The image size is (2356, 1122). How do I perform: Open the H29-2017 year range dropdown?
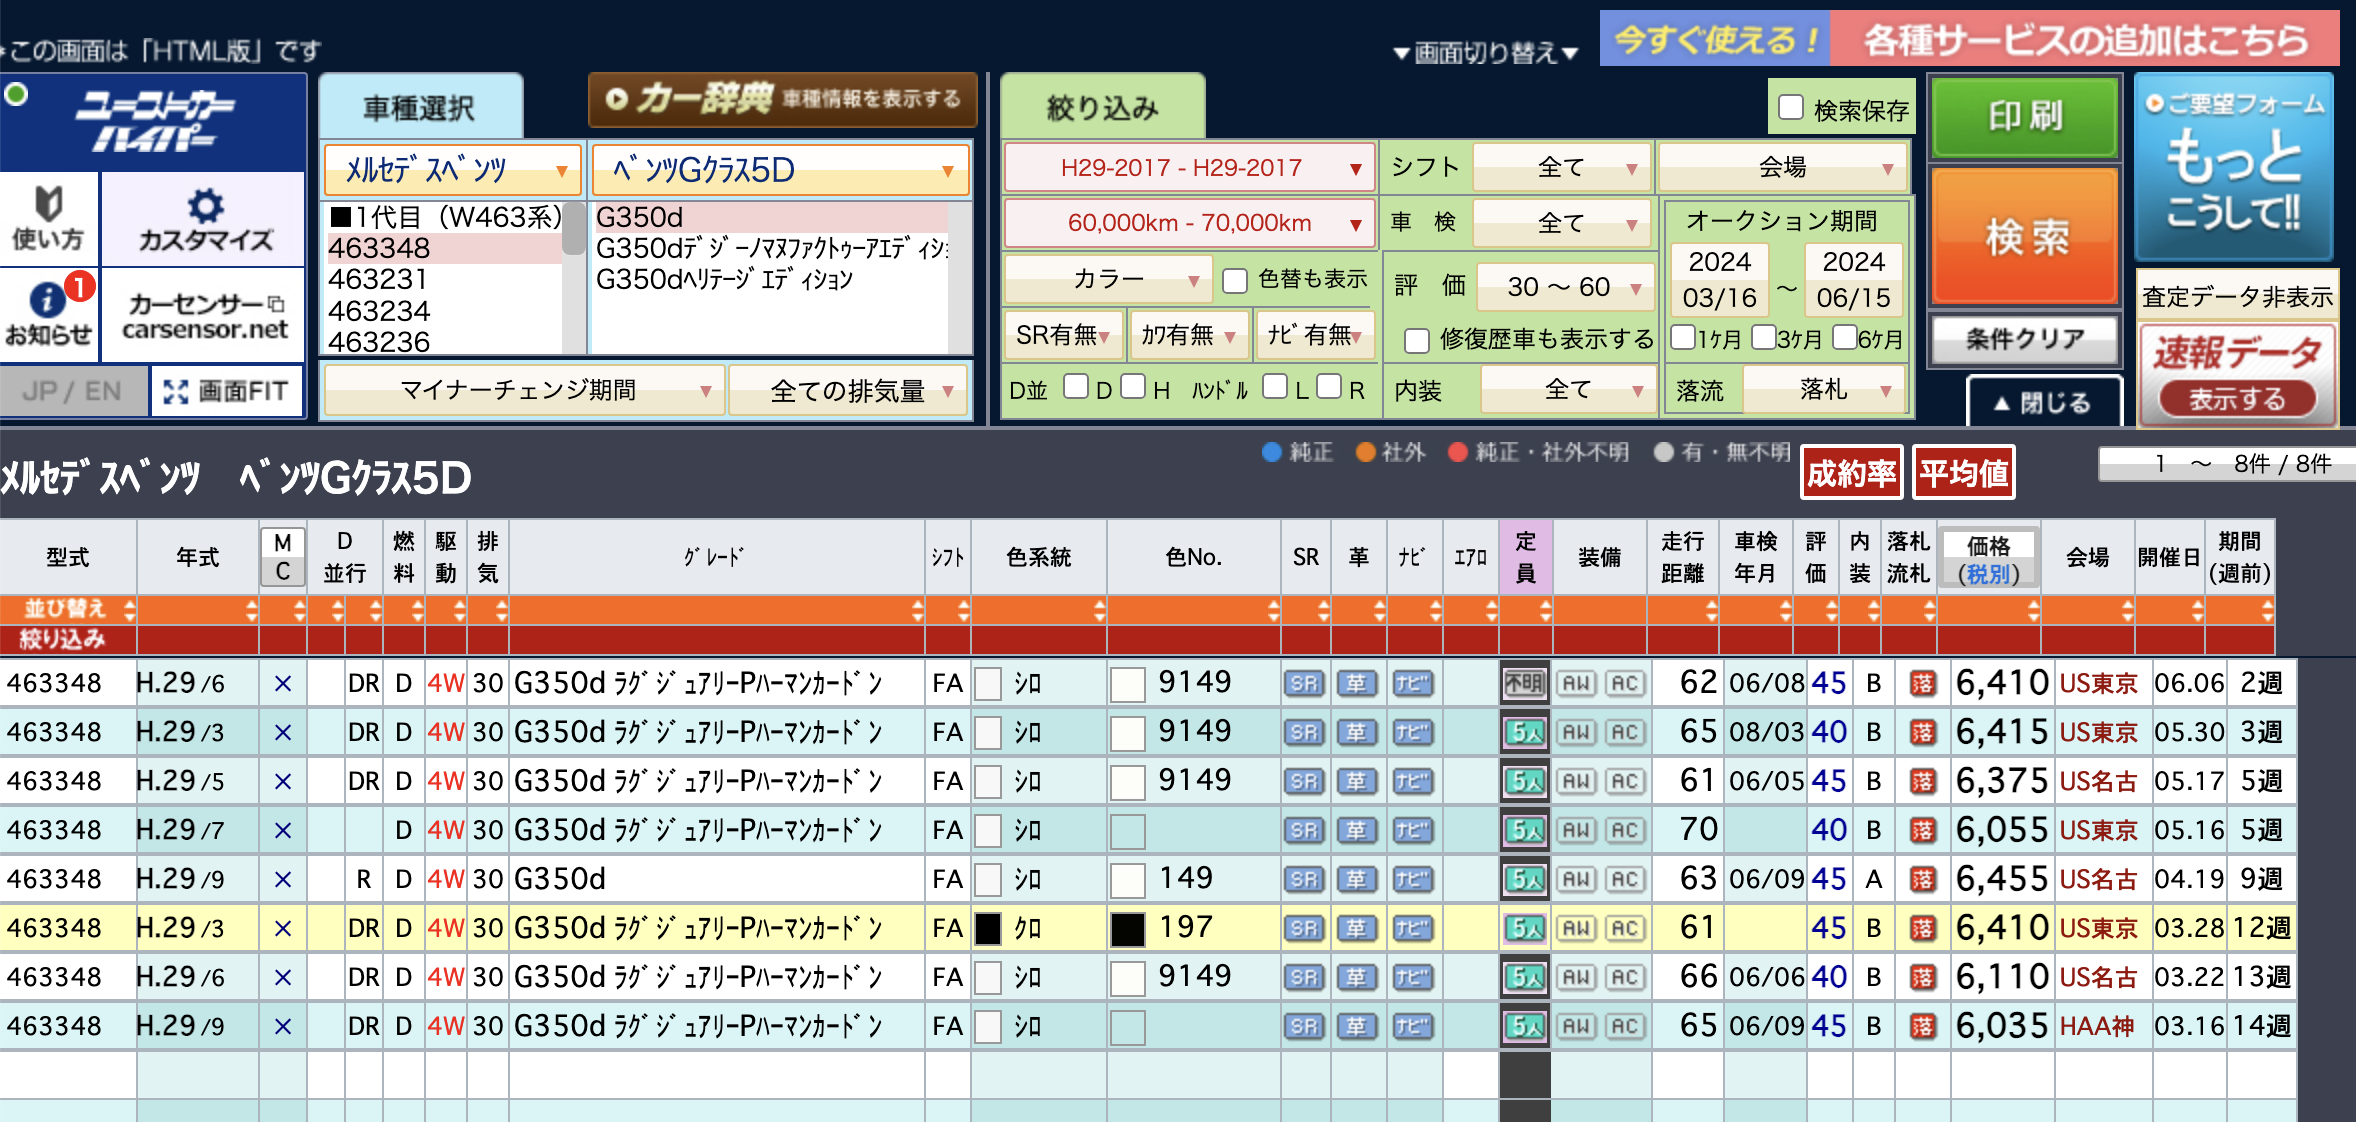click(1188, 168)
